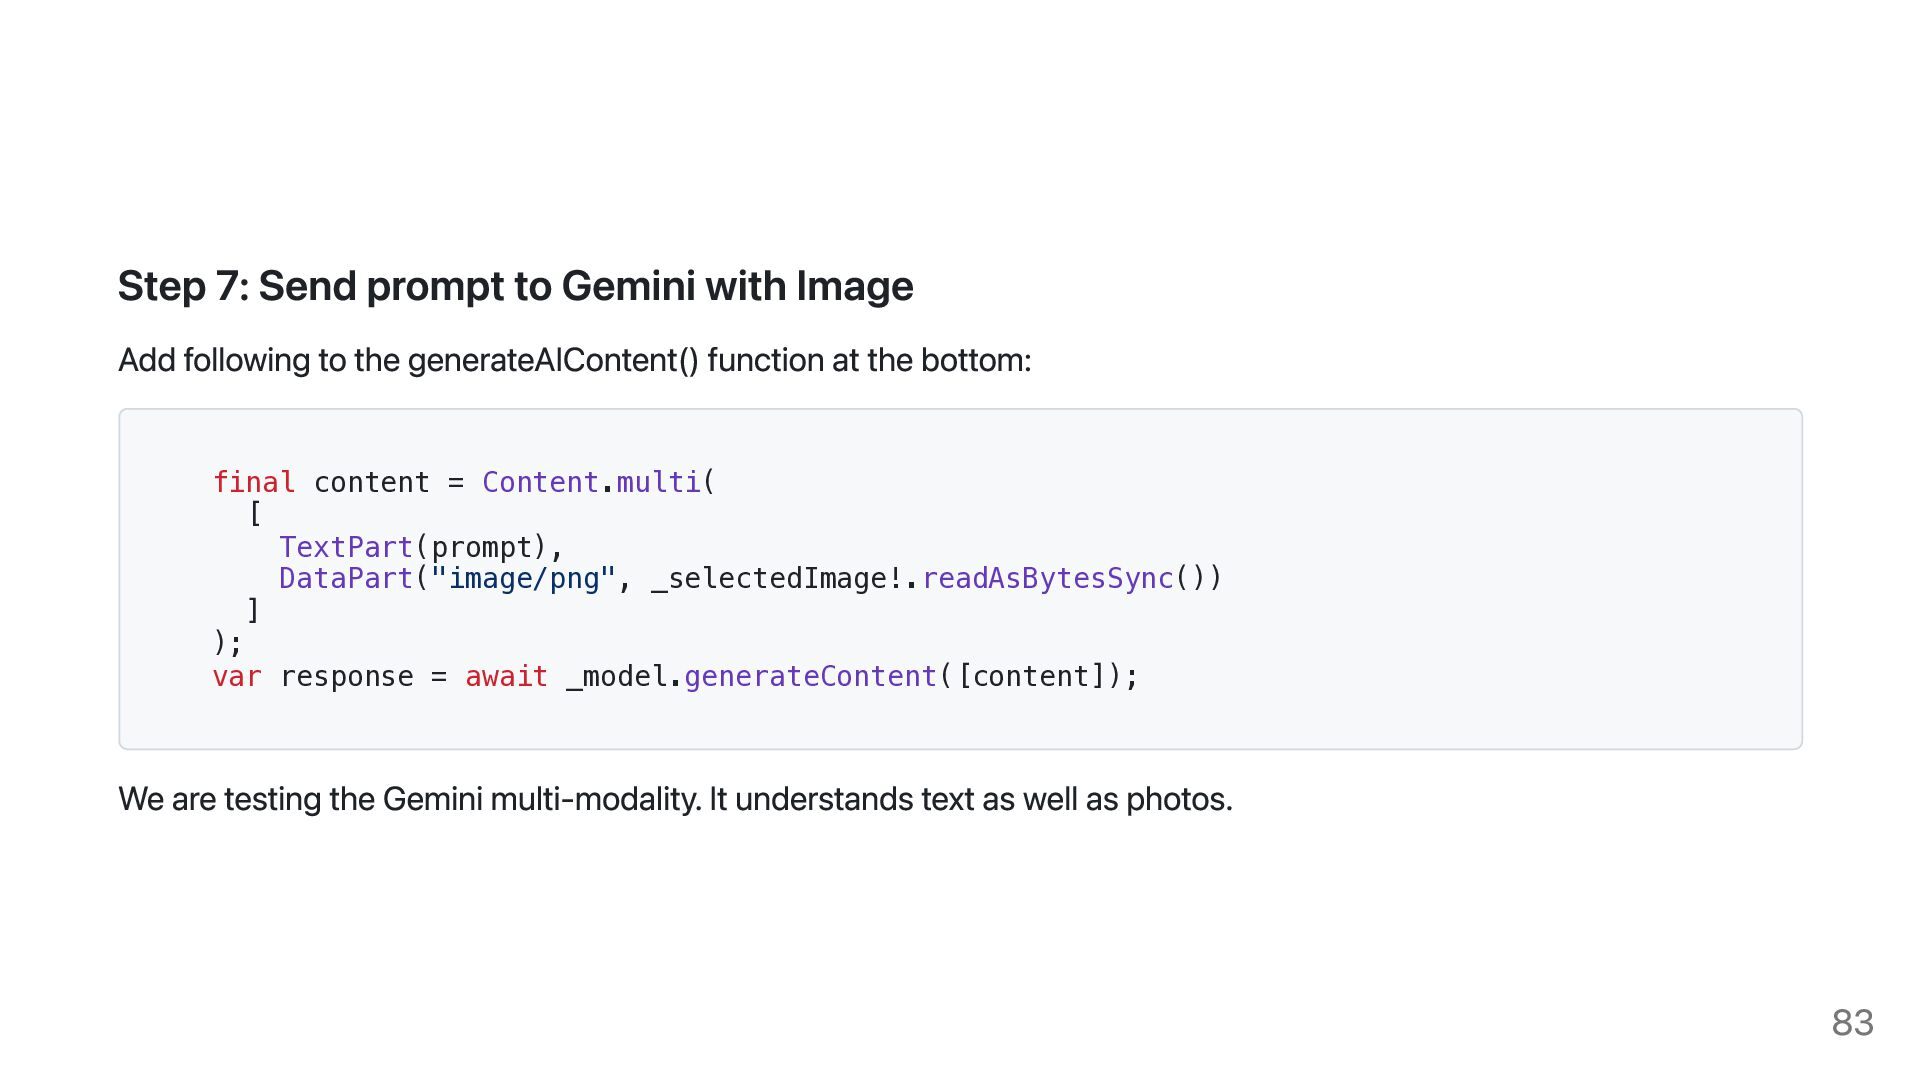Image resolution: width=1920 pixels, height=1080 pixels.
Task: Click the [content] argument
Action: pos(1031,676)
